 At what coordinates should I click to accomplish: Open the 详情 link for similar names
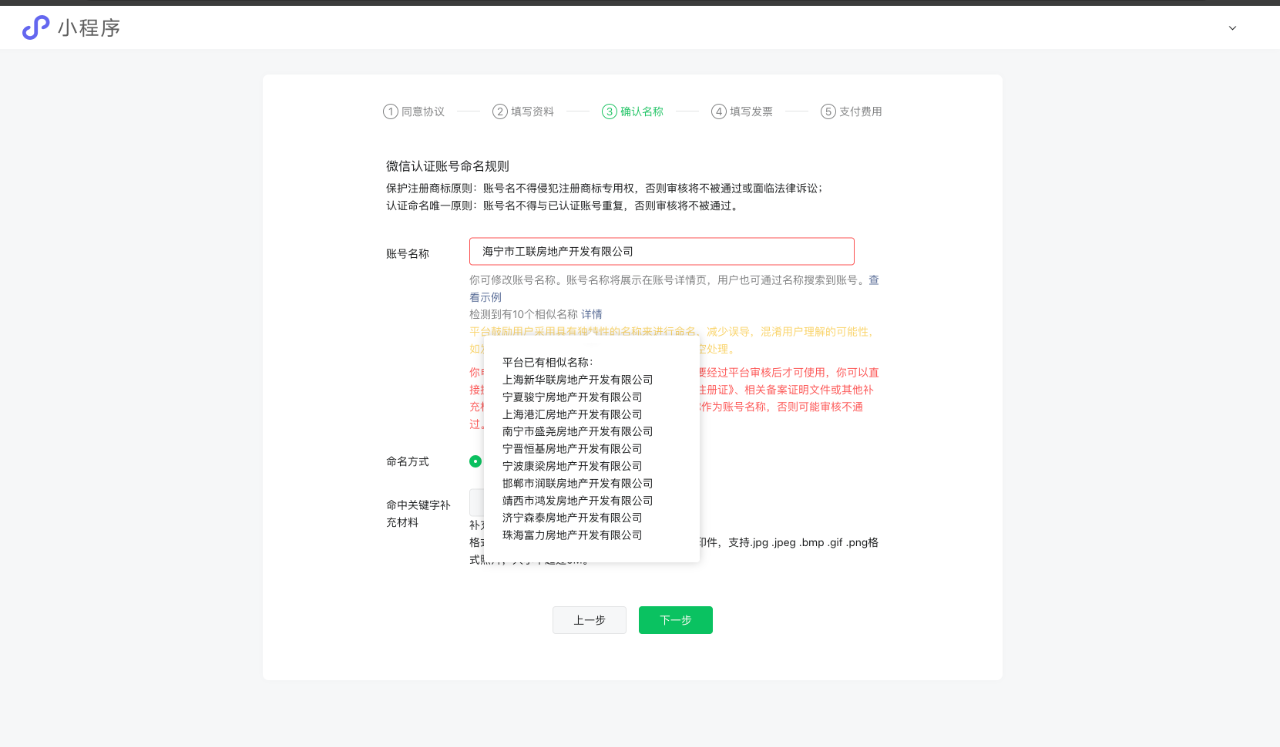(x=592, y=314)
